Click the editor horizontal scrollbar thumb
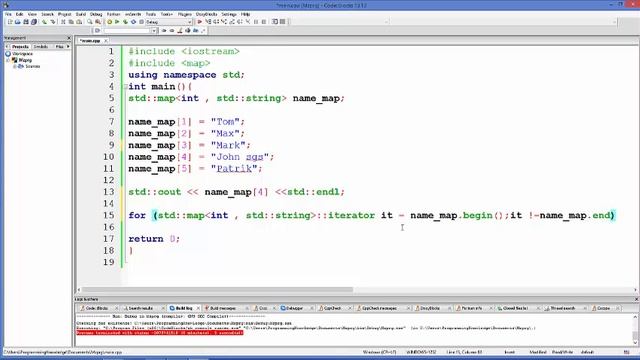Screen dimensions: 640x360 pyautogui.click(x=217, y=289)
